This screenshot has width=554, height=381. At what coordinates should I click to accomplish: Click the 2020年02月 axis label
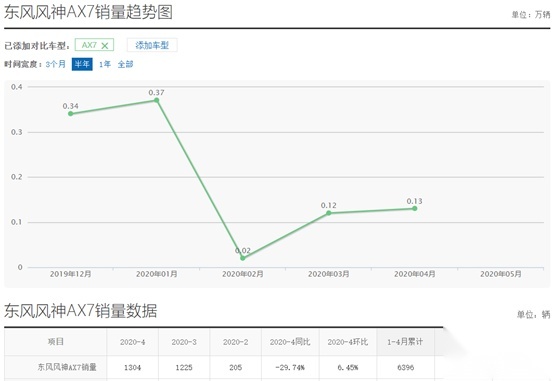(243, 274)
